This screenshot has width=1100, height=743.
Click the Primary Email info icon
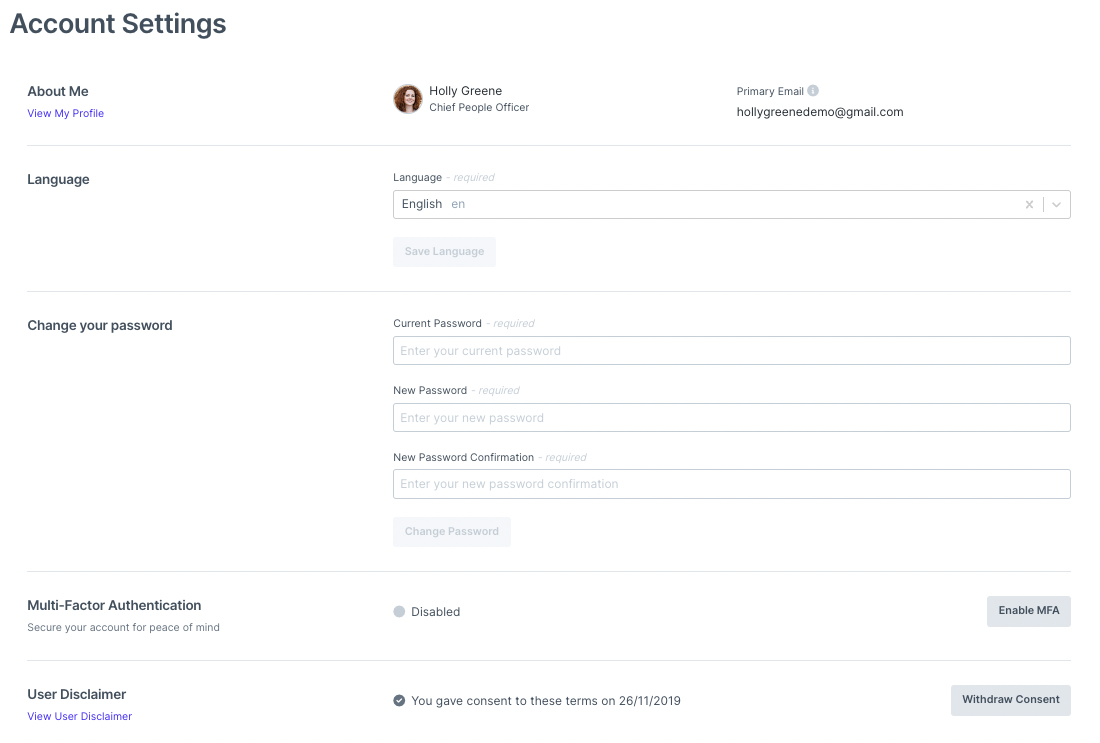(813, 91)
